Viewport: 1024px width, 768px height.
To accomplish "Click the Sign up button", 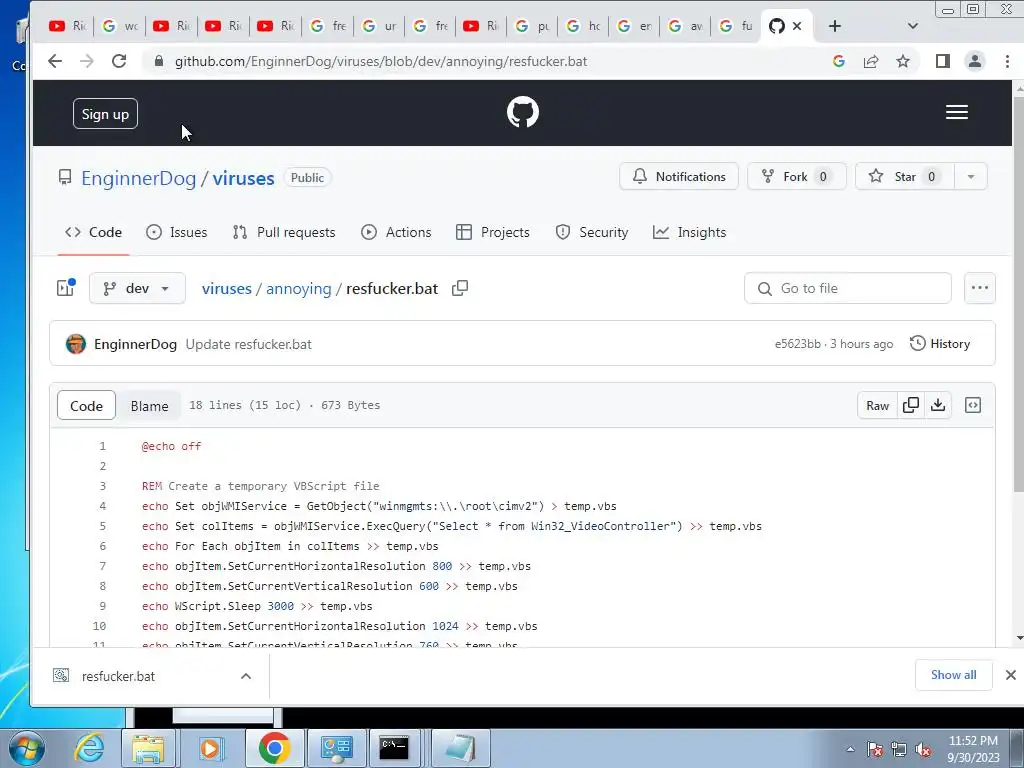I will [x=105, y=114].
